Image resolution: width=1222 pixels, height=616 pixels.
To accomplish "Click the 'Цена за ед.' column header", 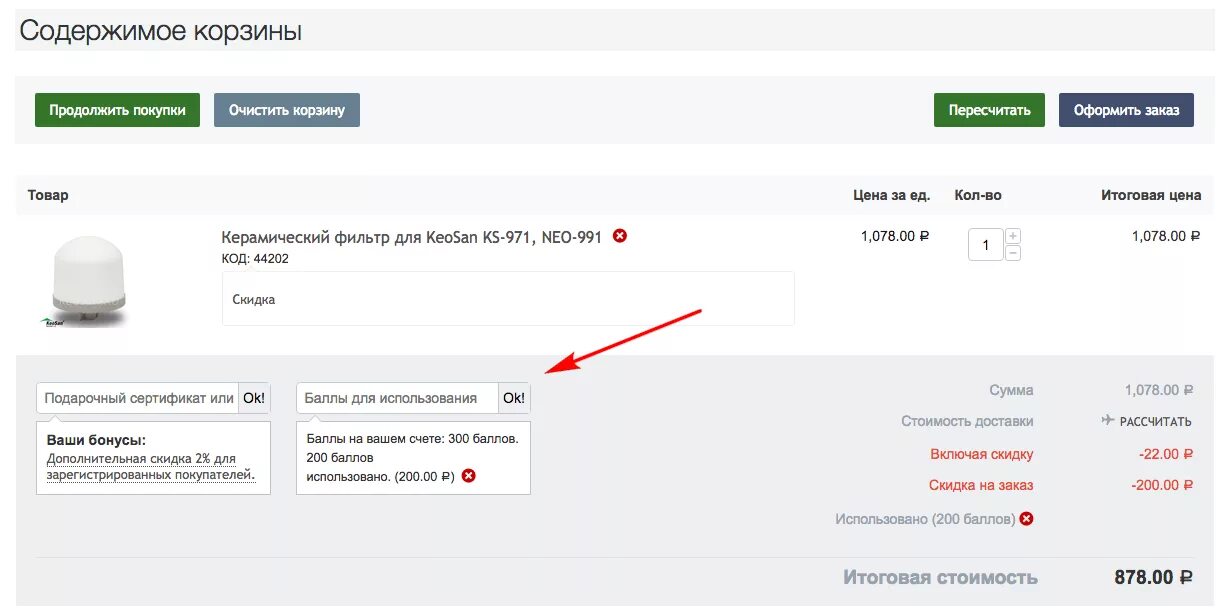I will pyautogui.click(x=891, y=195).
